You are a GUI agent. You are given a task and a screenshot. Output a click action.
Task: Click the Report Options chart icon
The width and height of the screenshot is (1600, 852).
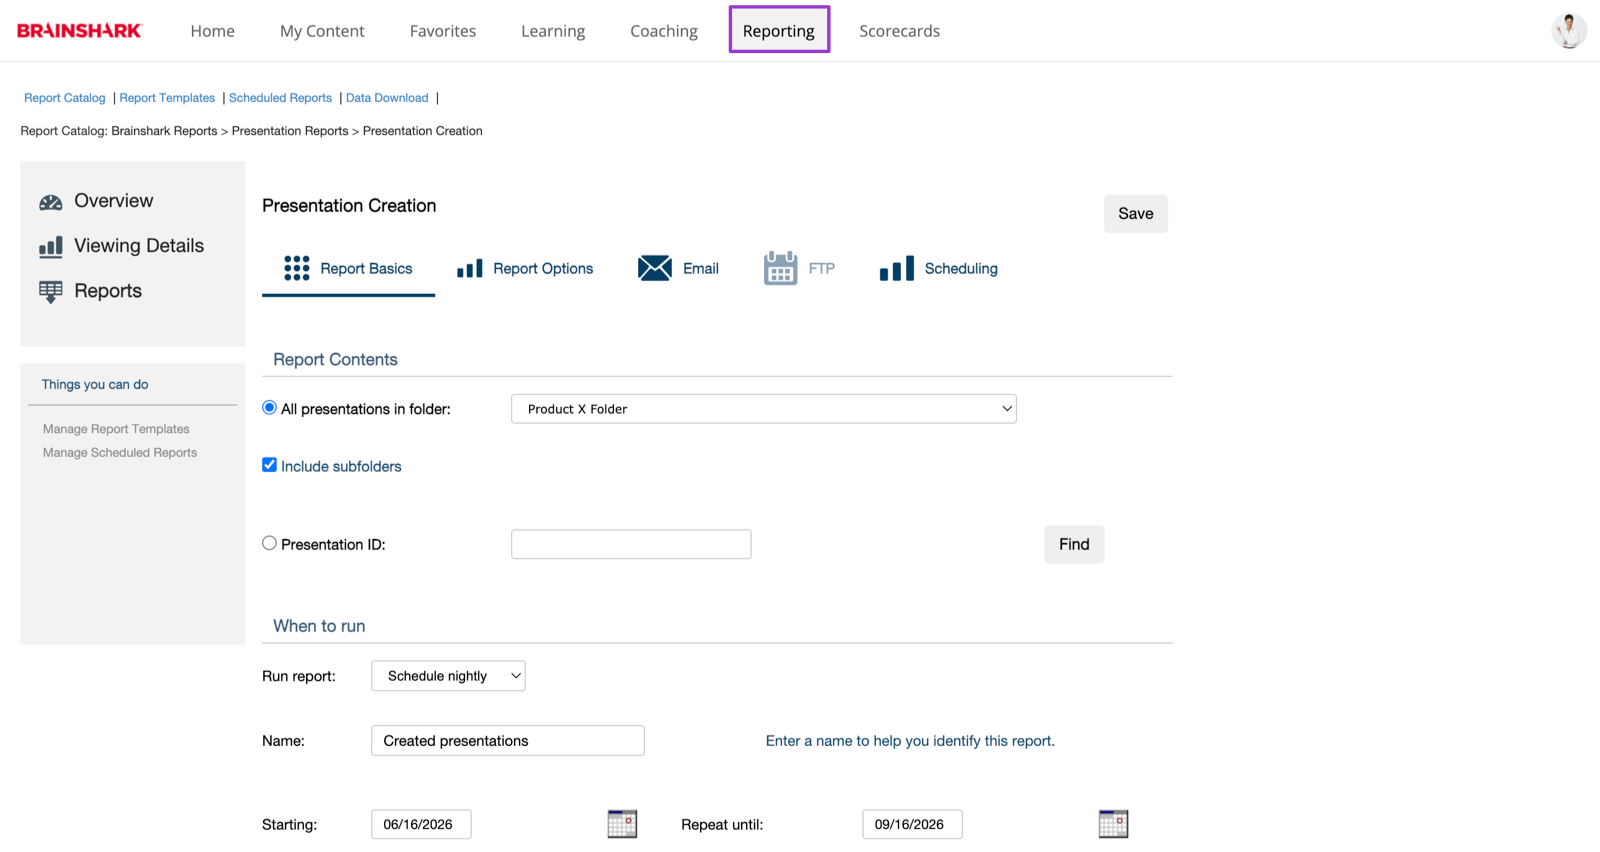(x=470, y=268)
